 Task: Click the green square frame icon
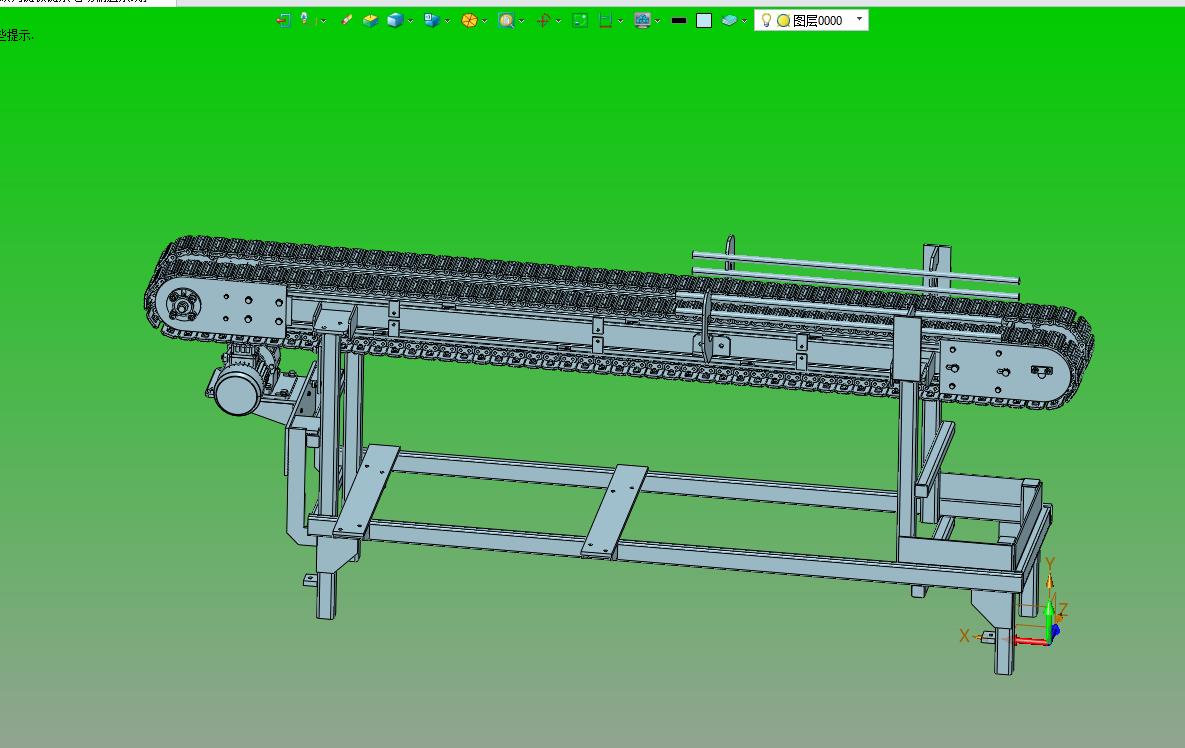[580, 20]
